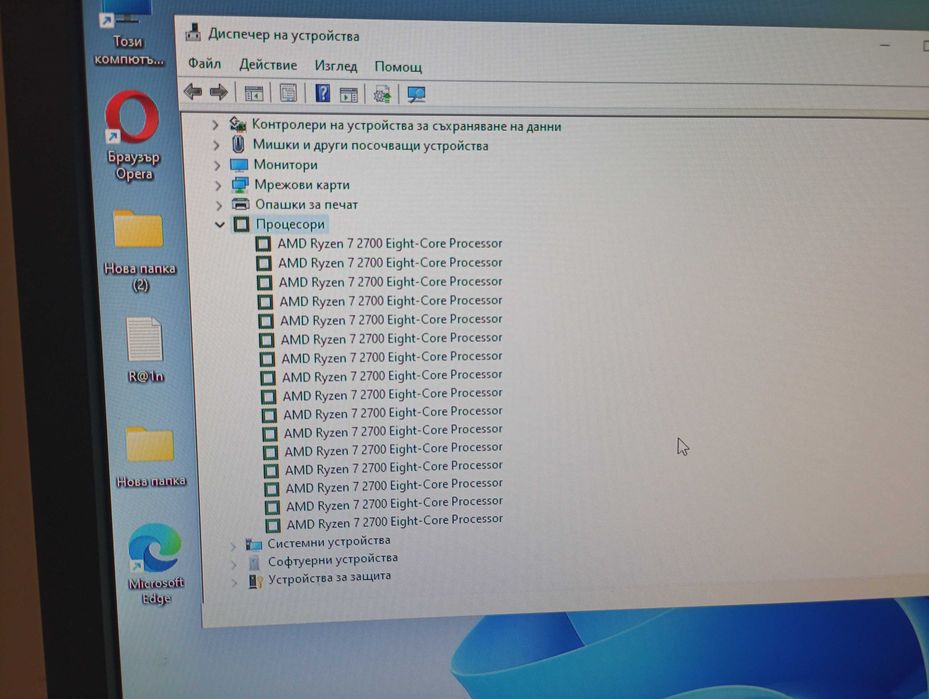
Task: Expand Мишки и други посочващи устройства
Action: tap(216, 145)
